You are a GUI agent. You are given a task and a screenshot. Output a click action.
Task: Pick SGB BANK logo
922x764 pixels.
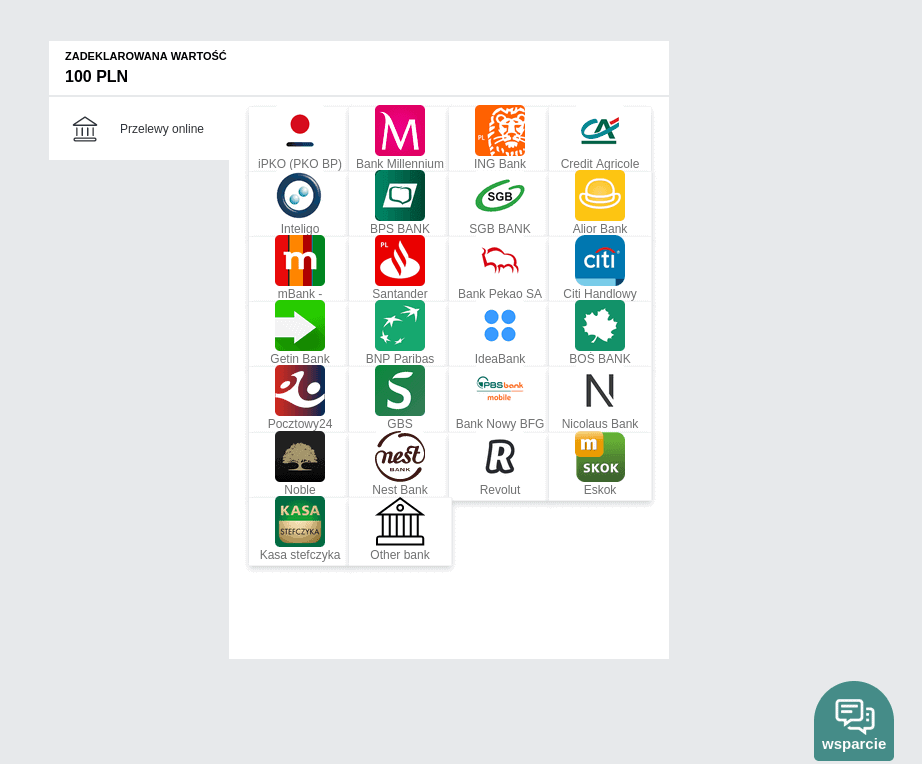[500, 196]
